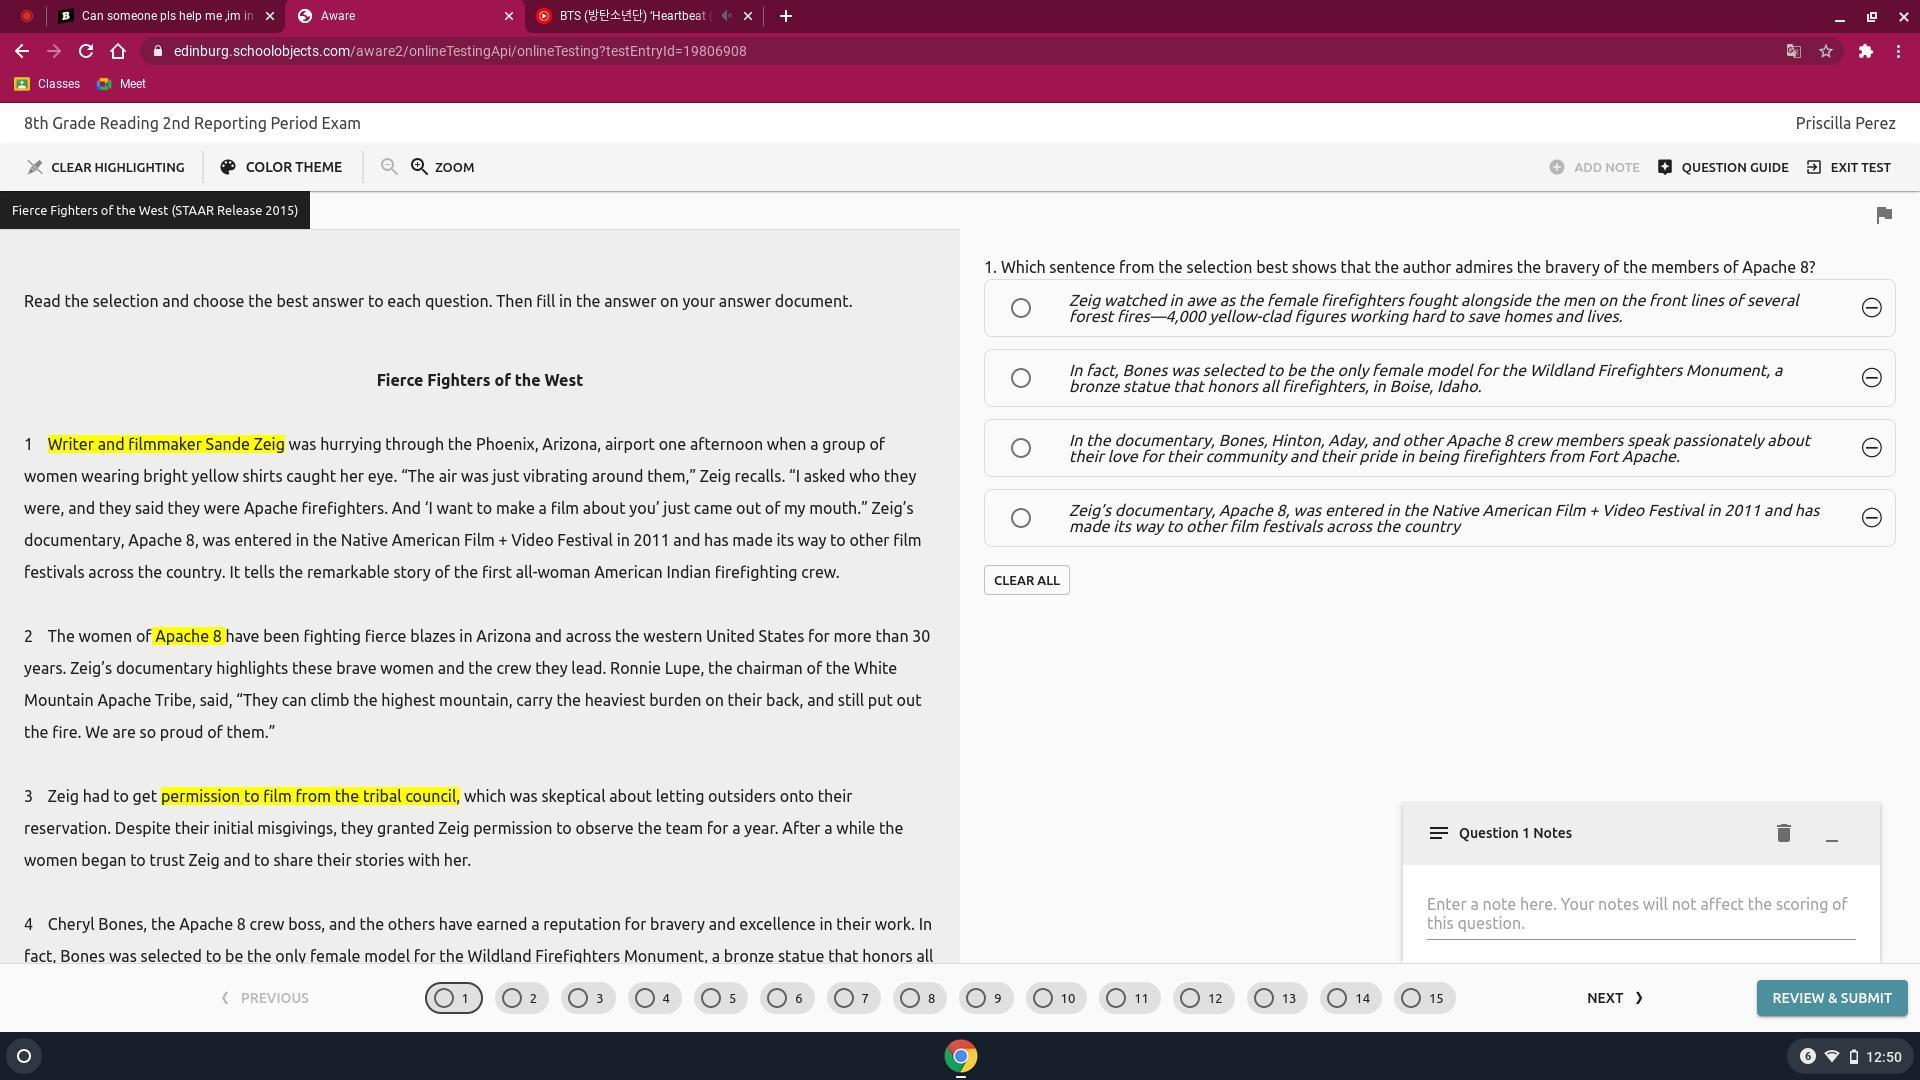Click Review & Submit button
Screen dimensions: 1920x1080
point(1831,998)
